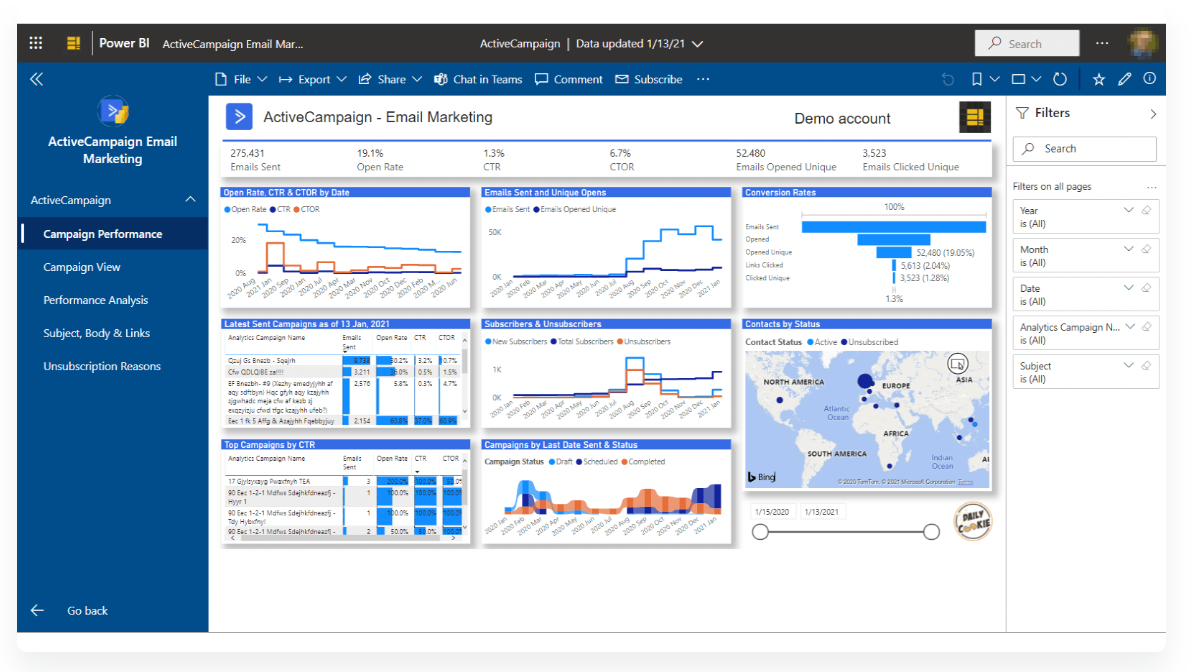Click Chat in Teams button
The image size is (1202, 672).
coord(478,79)
